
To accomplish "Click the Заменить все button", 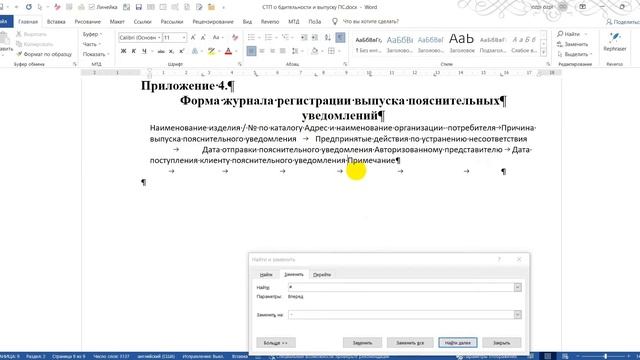I will tap(410, 343).
